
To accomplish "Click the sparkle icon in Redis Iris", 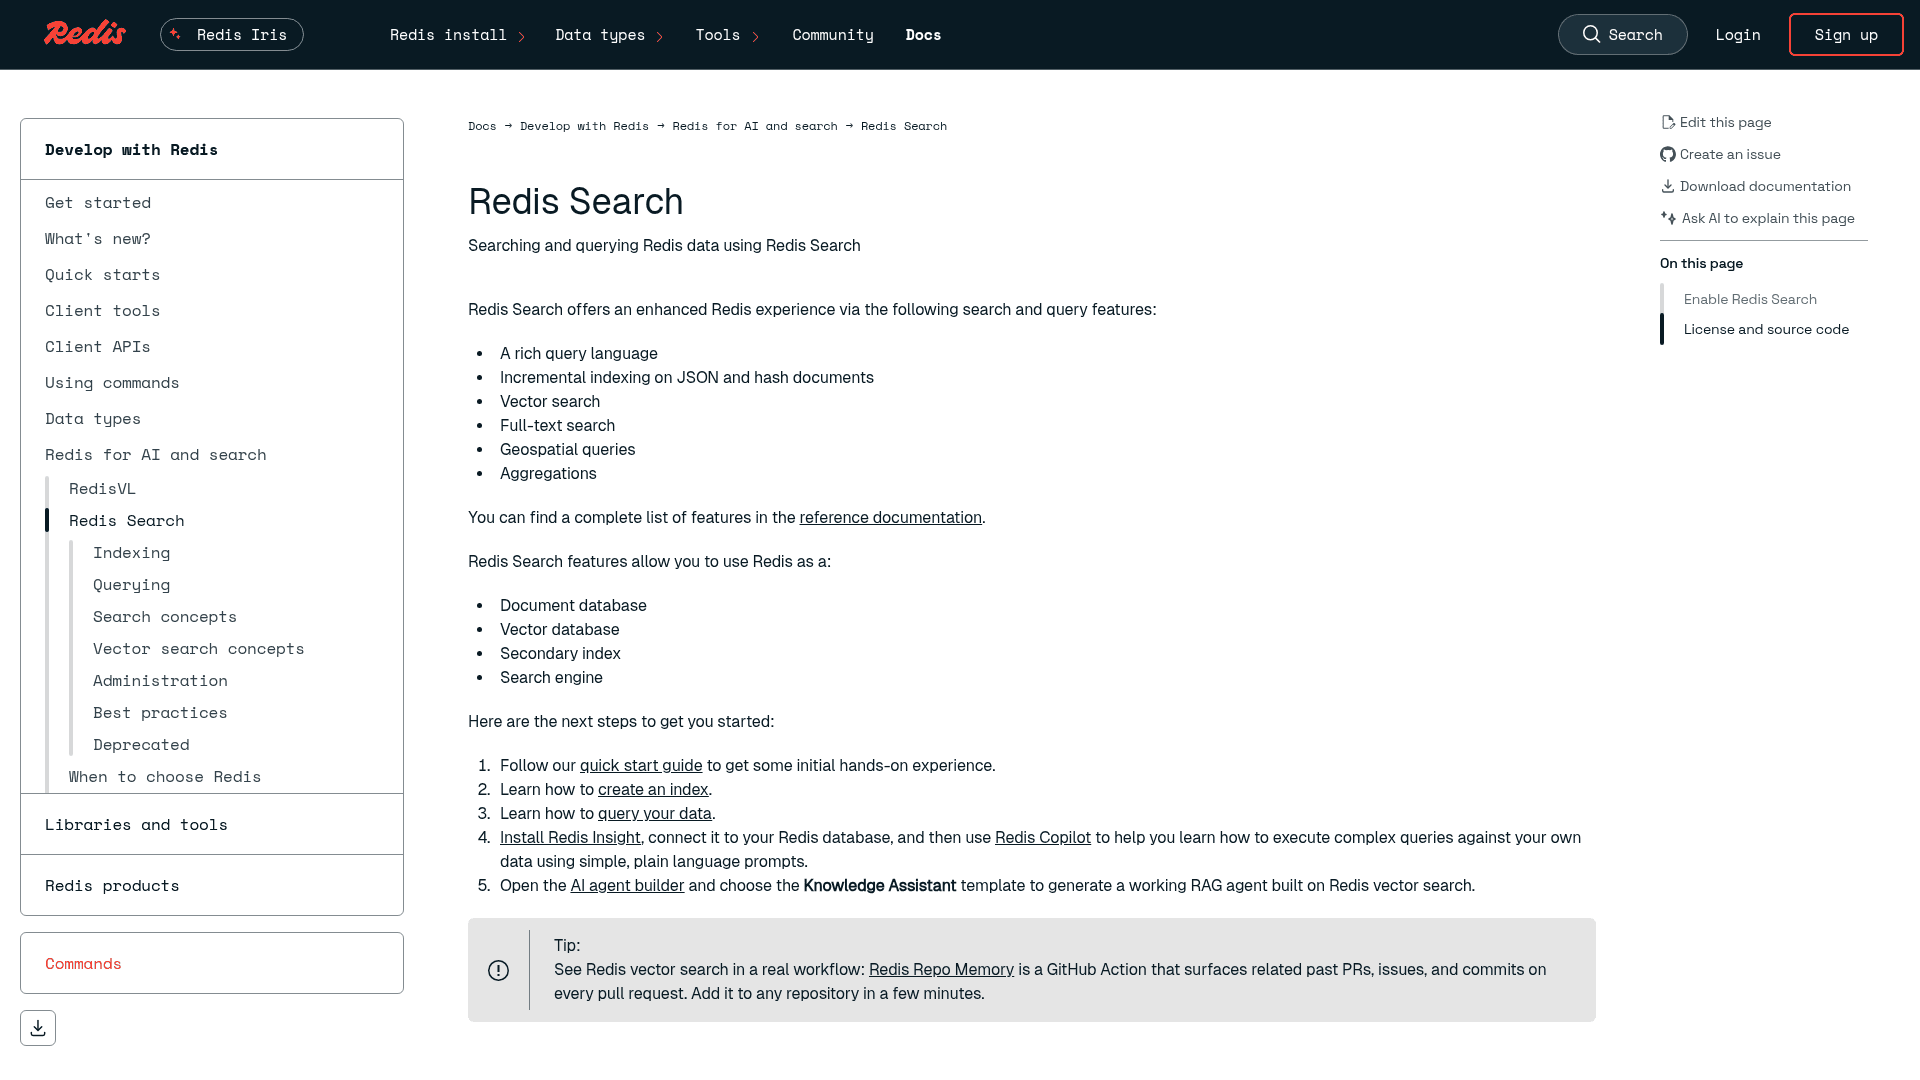I will [176, 34].
